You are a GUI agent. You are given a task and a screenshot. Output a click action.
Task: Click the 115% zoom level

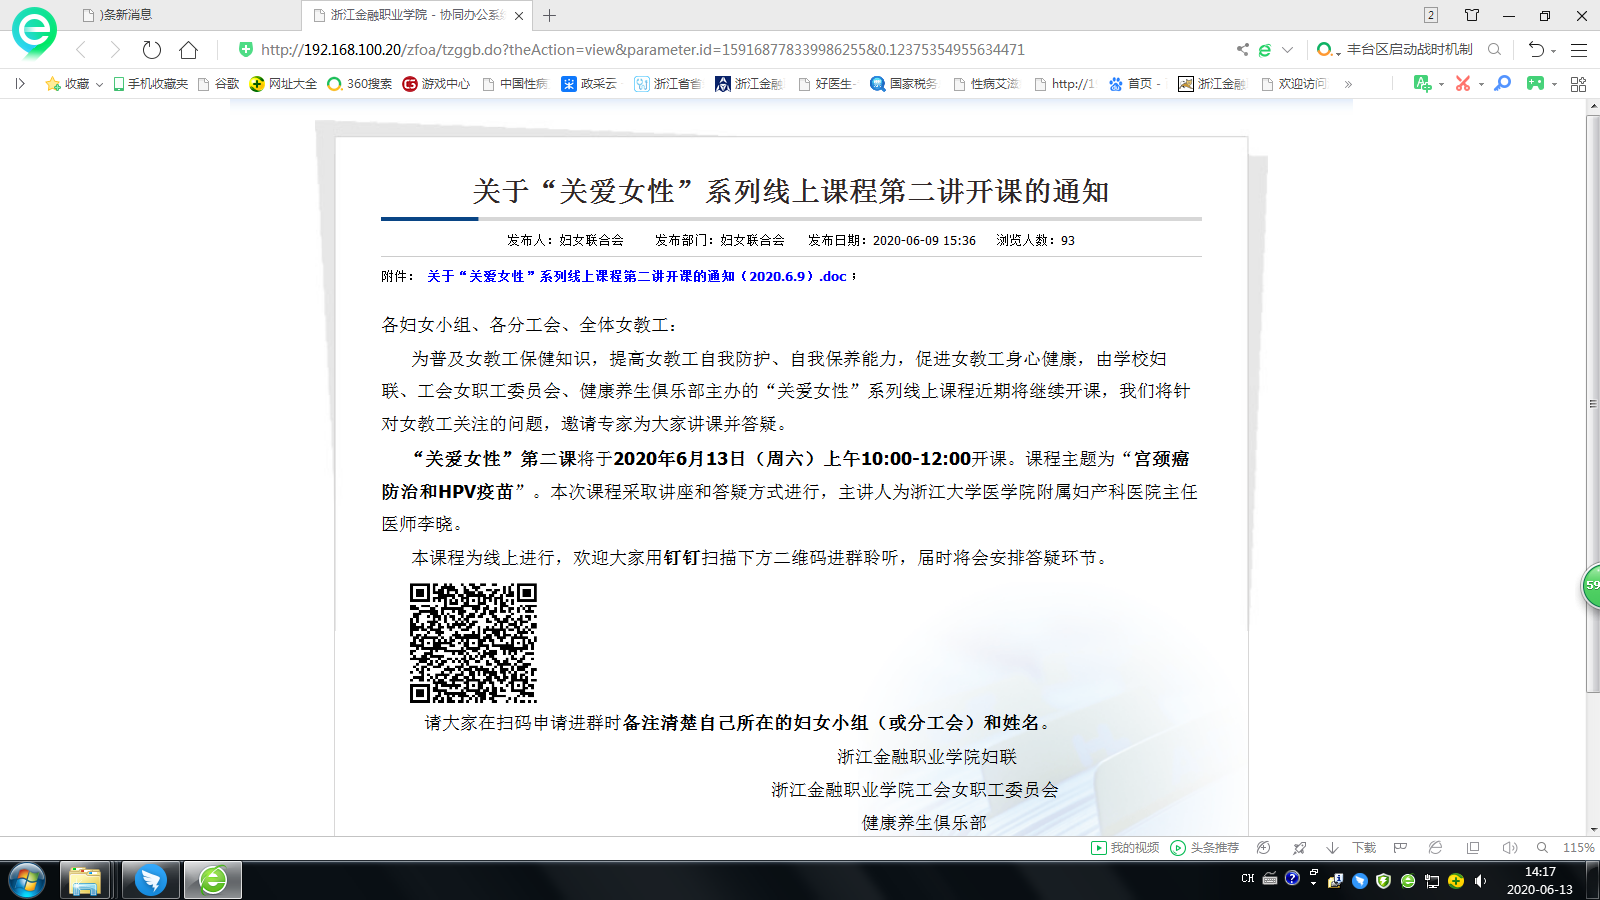1579,848
